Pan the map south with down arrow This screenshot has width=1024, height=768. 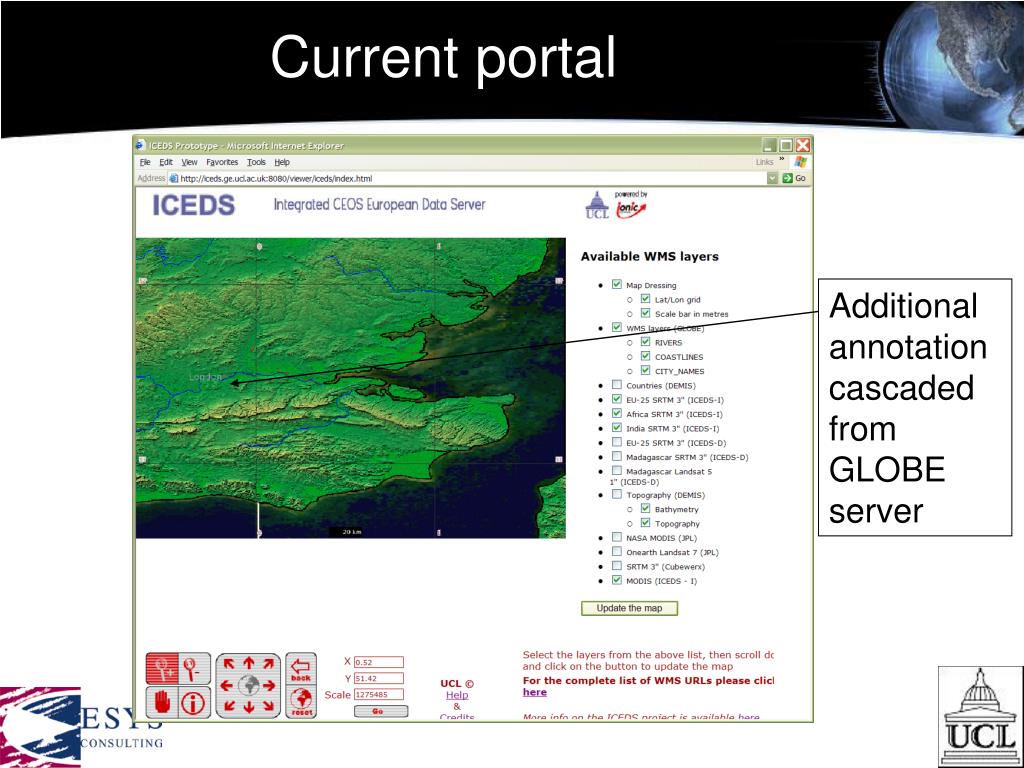[x=249, y=707]
